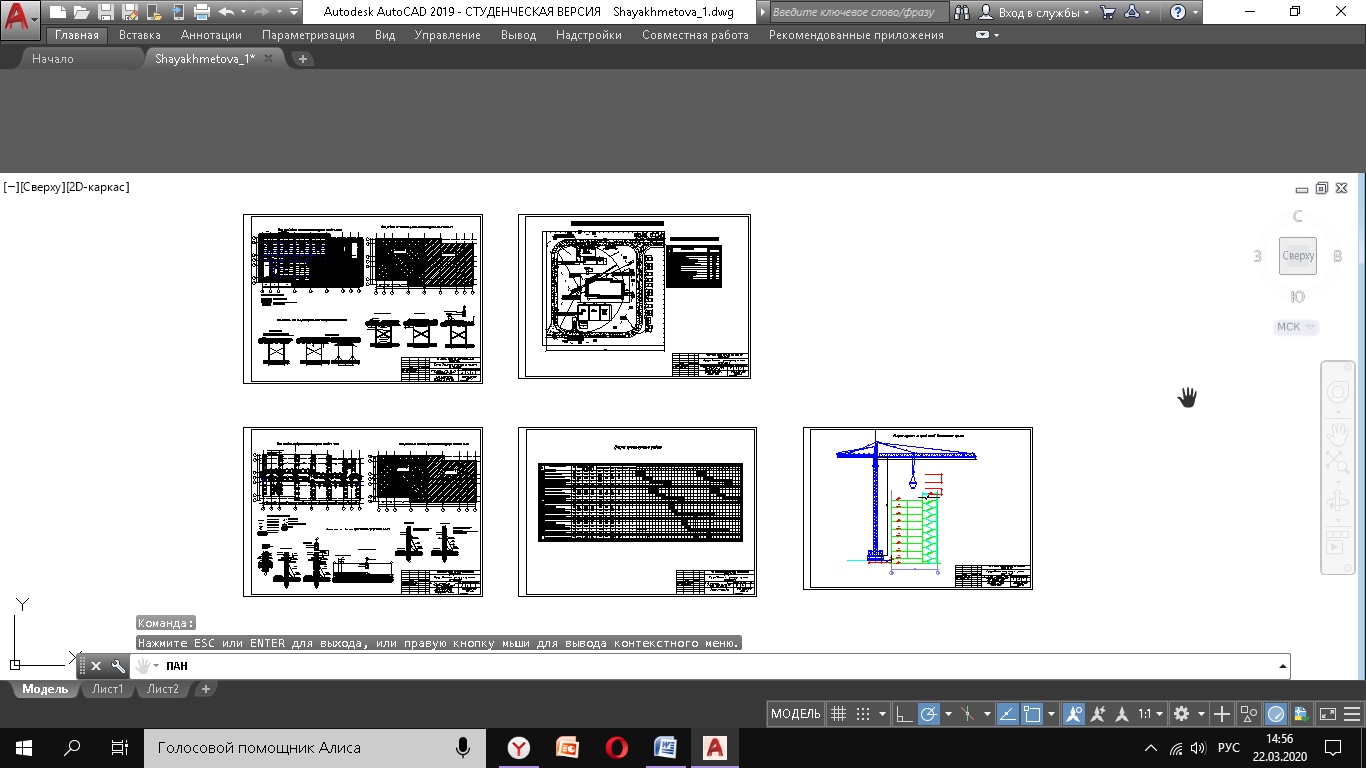The width and height of the screenshot is (1366, 768).
Task: Open the 'Вывод' ribbon tab
Action: click(x=518, y=35)
